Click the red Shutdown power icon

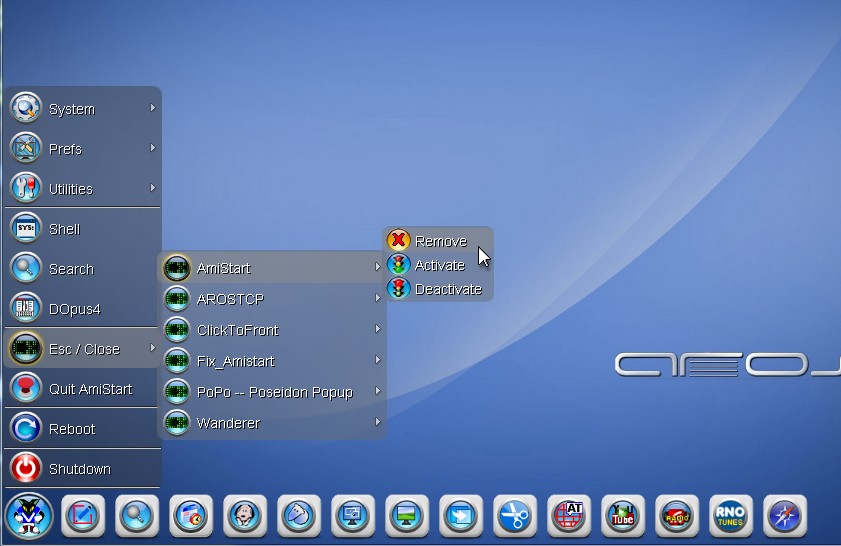25,468
